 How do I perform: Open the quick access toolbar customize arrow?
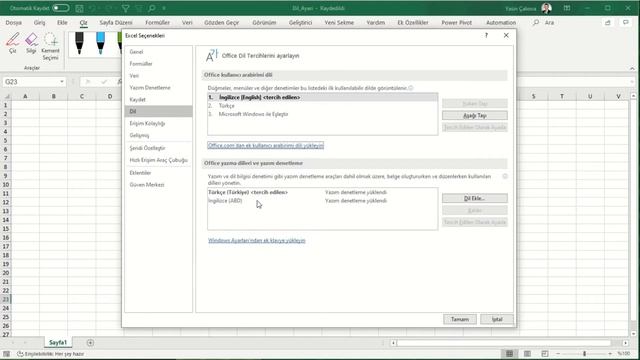click(x=164, y=8)
